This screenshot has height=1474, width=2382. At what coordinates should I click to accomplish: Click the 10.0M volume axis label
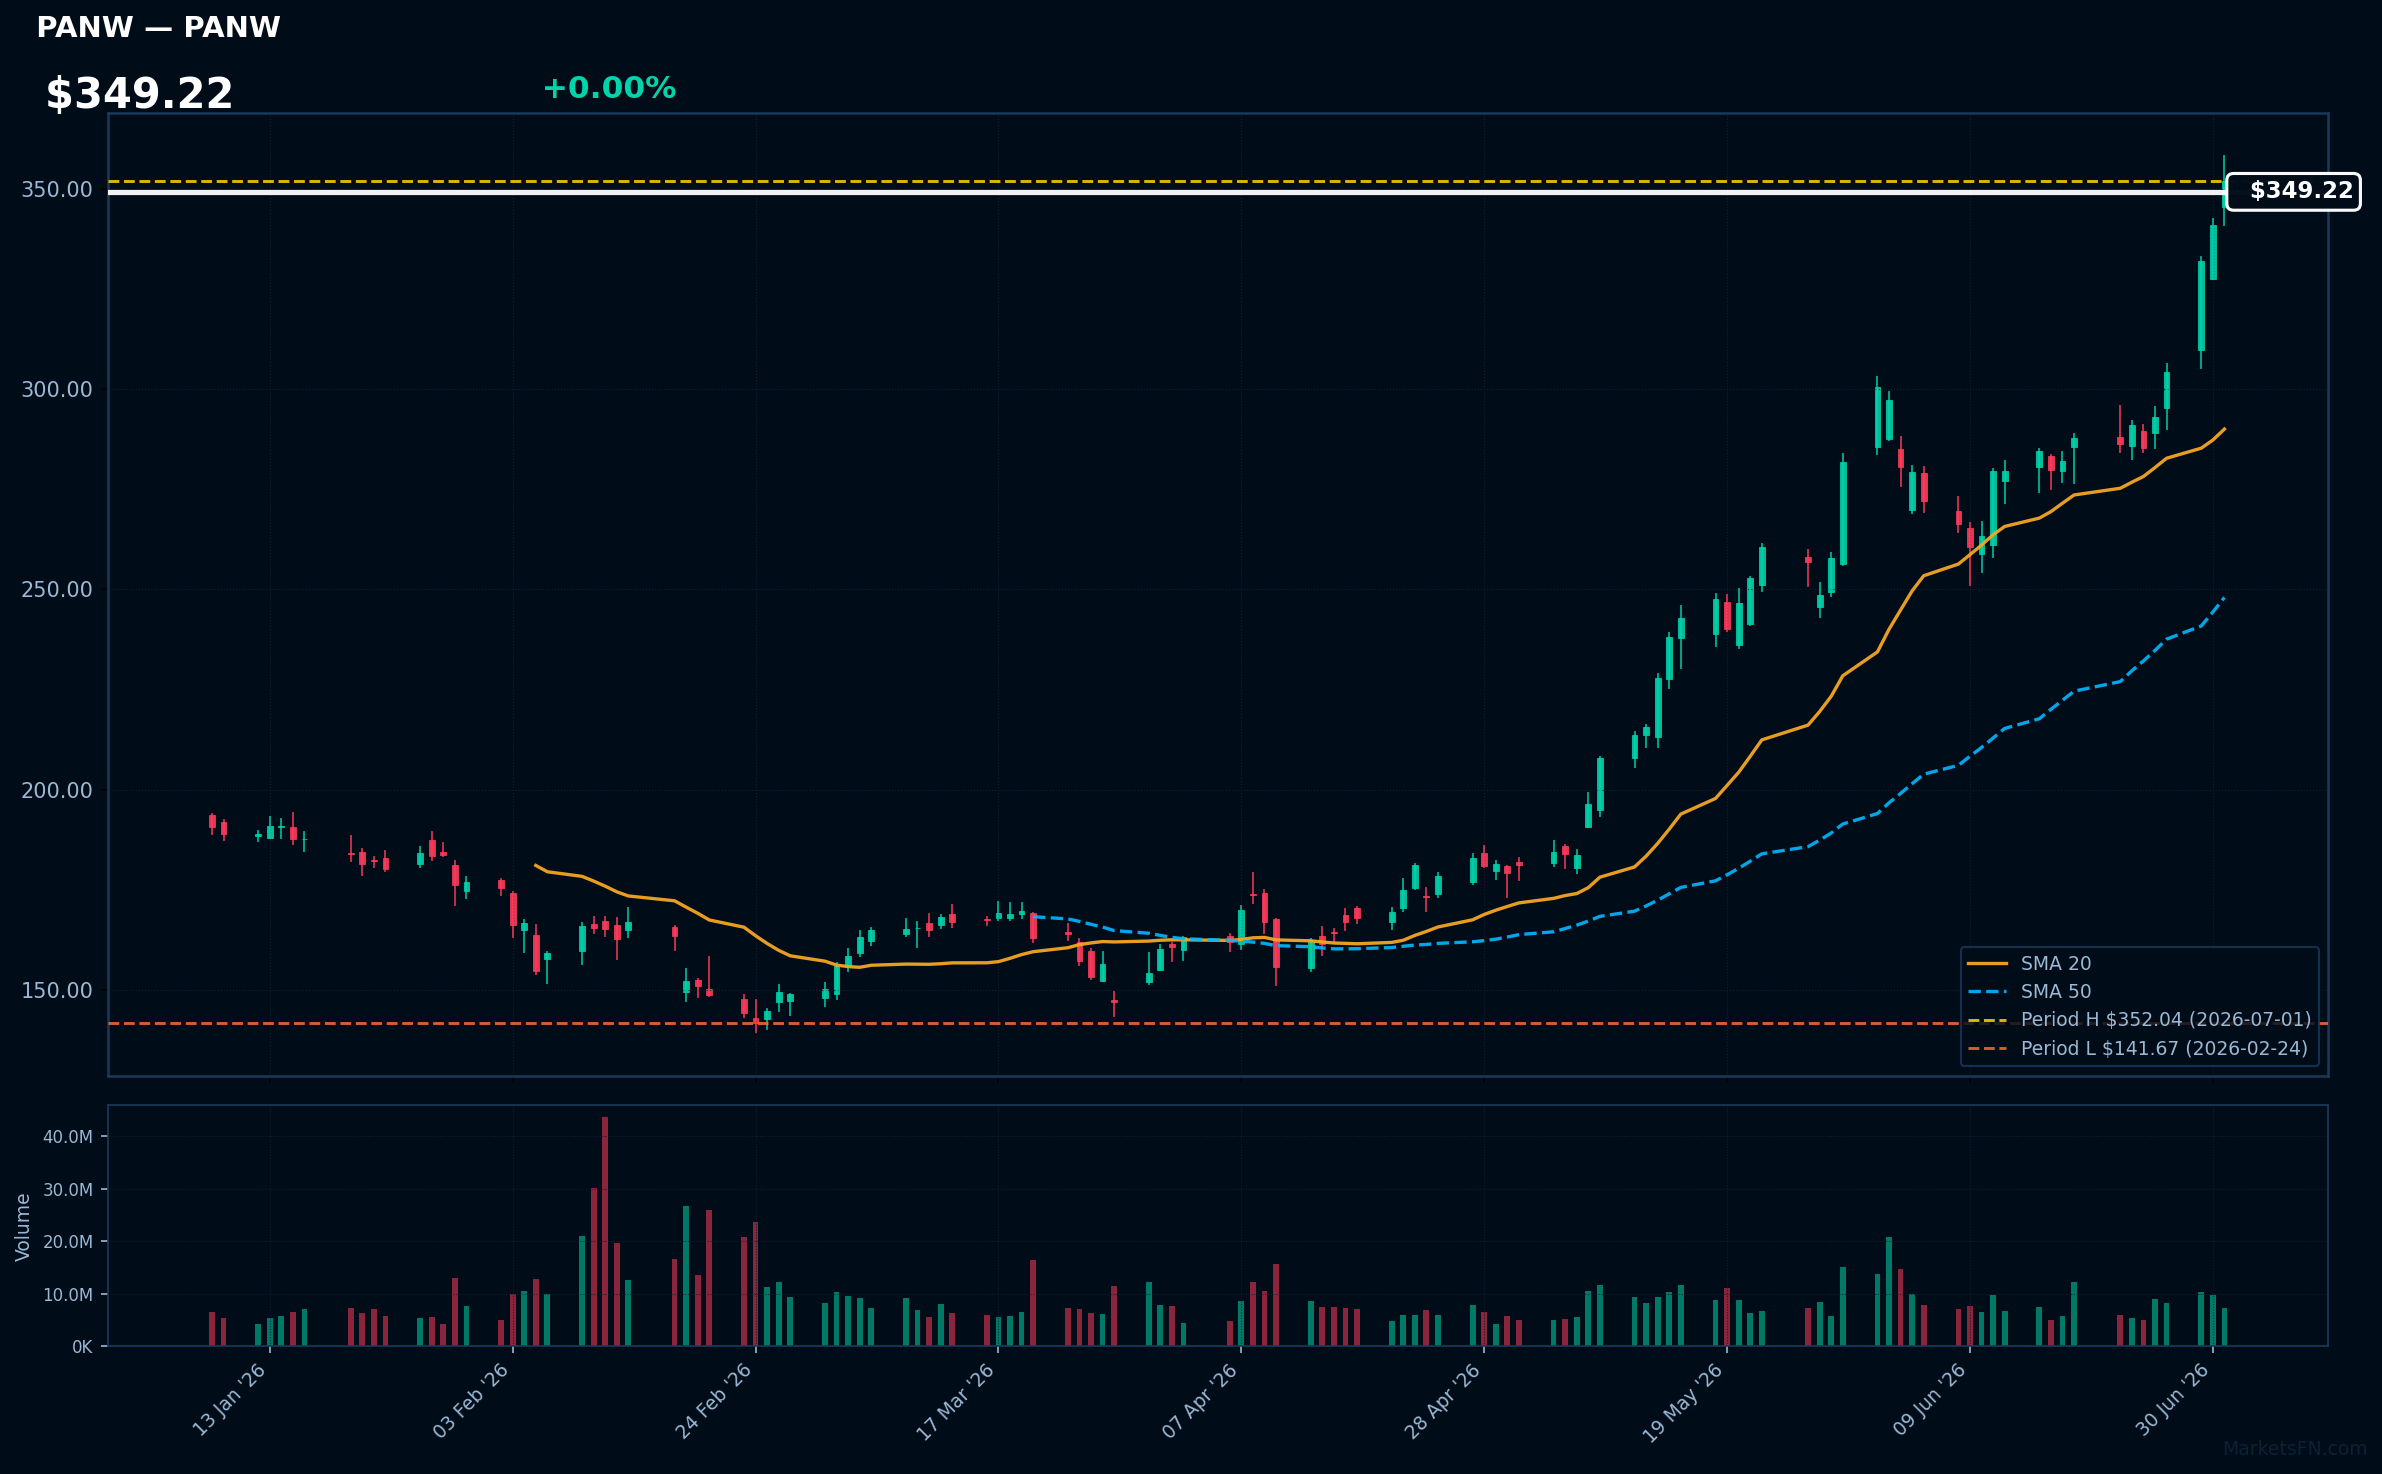(x=68, y=1295)
